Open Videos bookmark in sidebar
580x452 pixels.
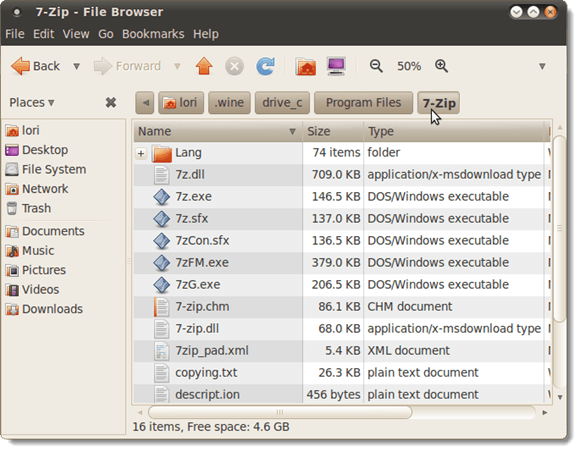click(33, 290)
